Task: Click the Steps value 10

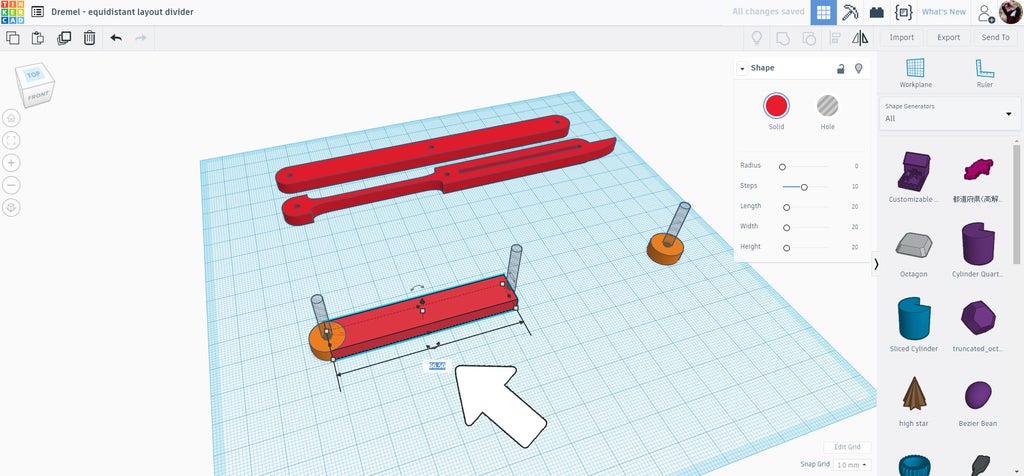Action: tap(854, 187)
